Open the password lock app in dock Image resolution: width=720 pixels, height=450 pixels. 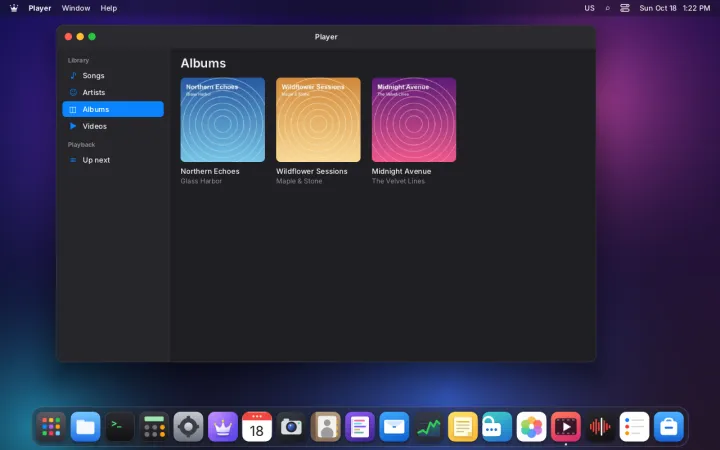(x=497, y=427)
